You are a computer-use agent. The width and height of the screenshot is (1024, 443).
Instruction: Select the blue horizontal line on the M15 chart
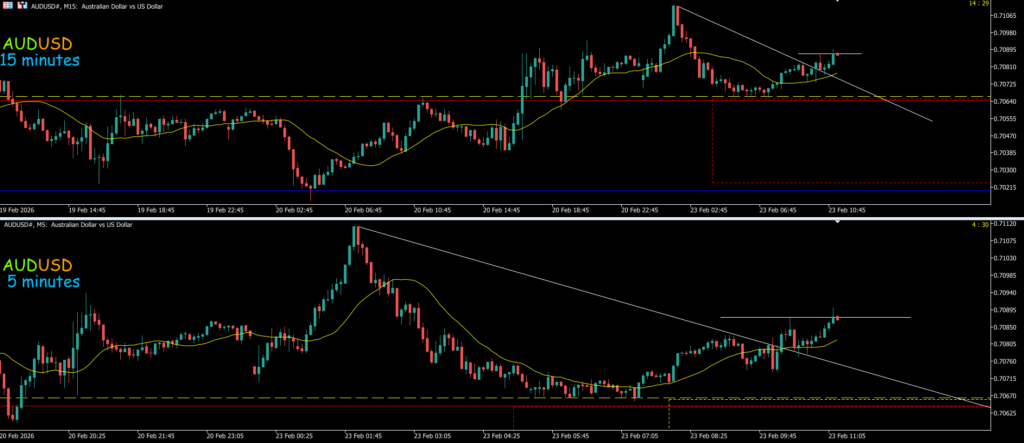click(x=400, y=191)
